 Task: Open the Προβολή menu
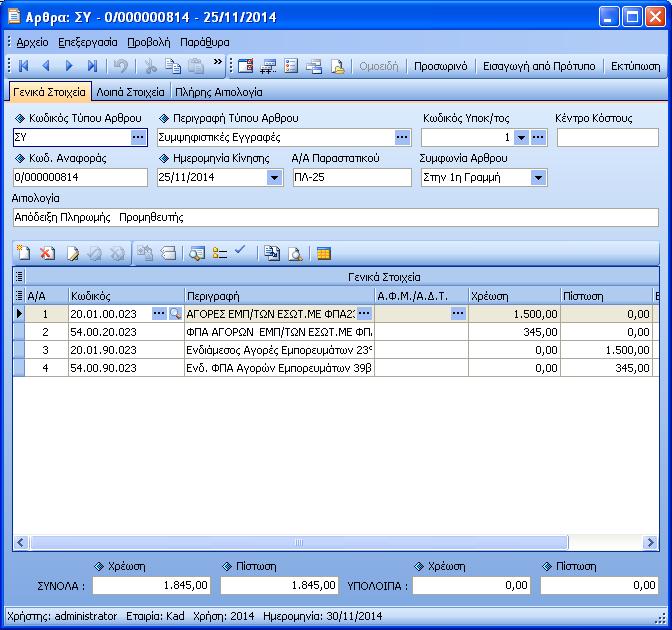[149, 42]
